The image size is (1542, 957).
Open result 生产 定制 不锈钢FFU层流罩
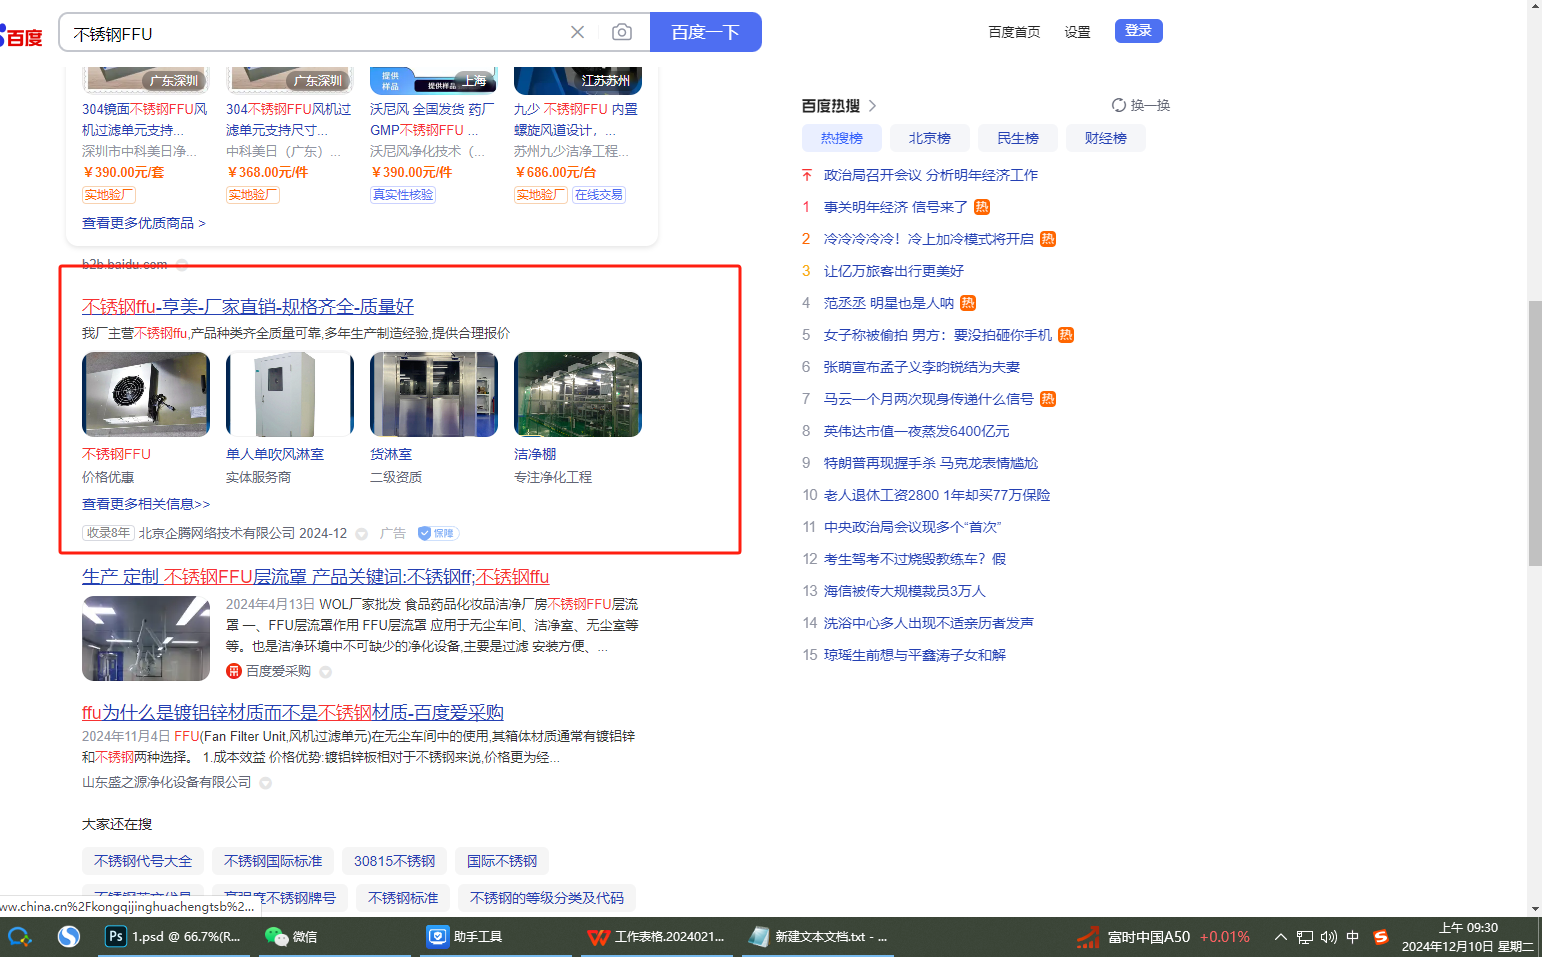(x=315, y=577)
